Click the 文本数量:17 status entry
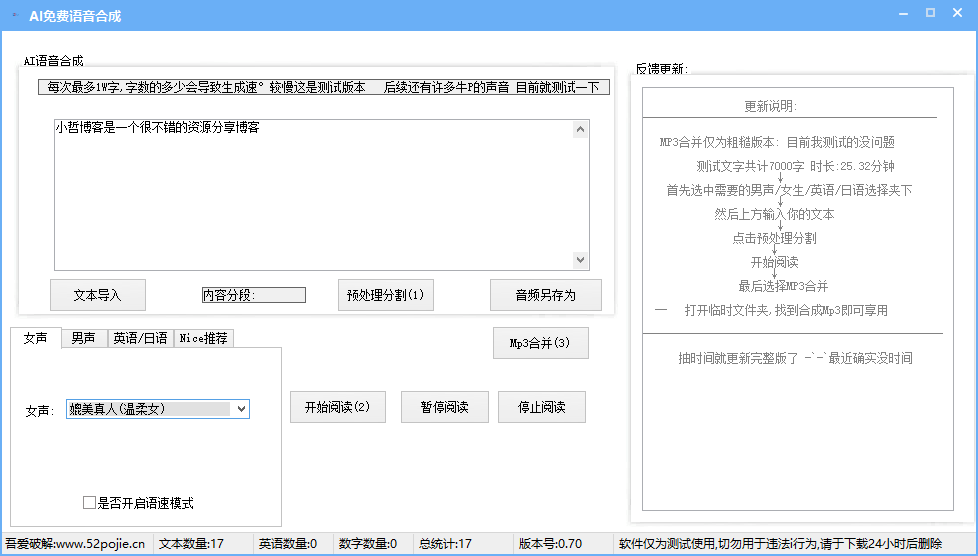This screenshot has width=978, height=556. click(x=191, y=544)
